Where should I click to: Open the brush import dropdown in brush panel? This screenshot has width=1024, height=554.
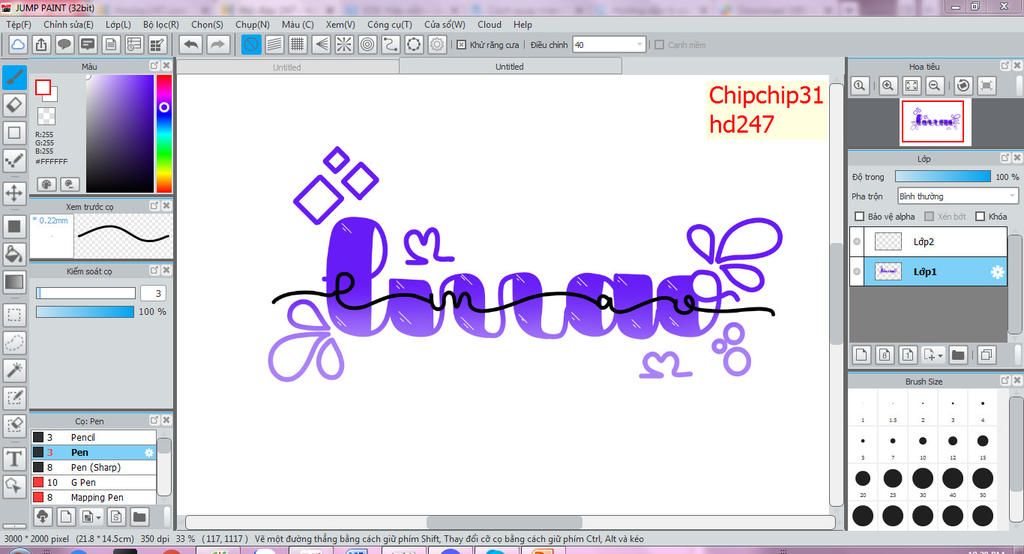pos(99,517)
